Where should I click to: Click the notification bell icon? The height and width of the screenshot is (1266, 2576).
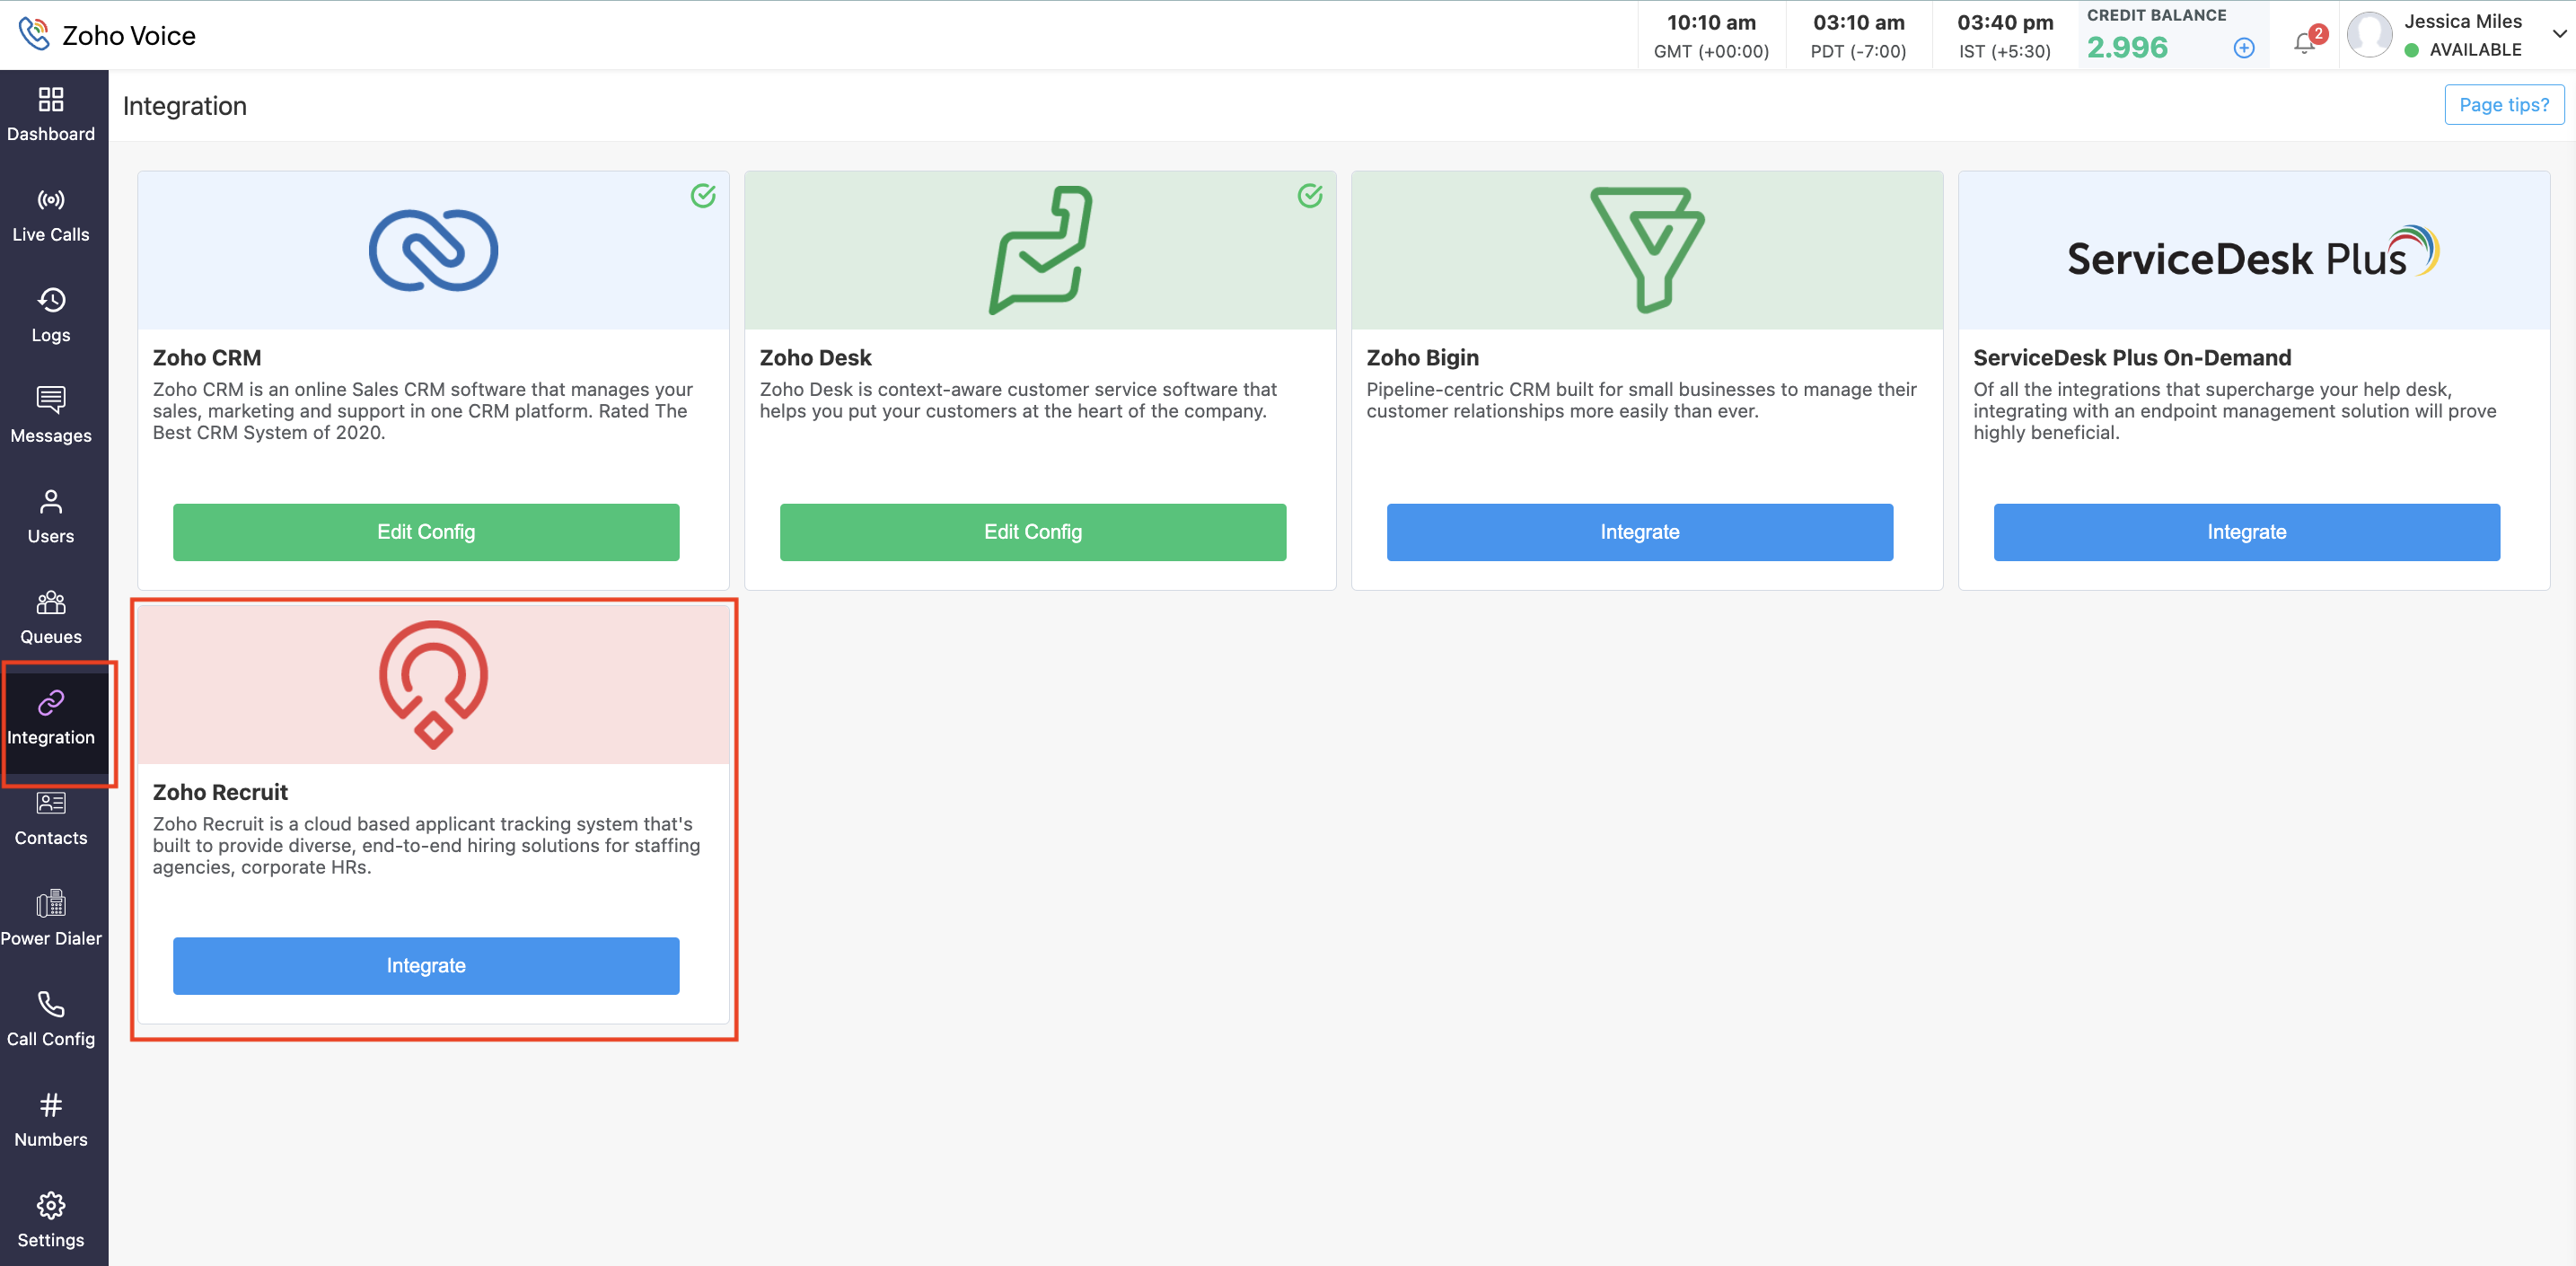tap(2304, 43)
